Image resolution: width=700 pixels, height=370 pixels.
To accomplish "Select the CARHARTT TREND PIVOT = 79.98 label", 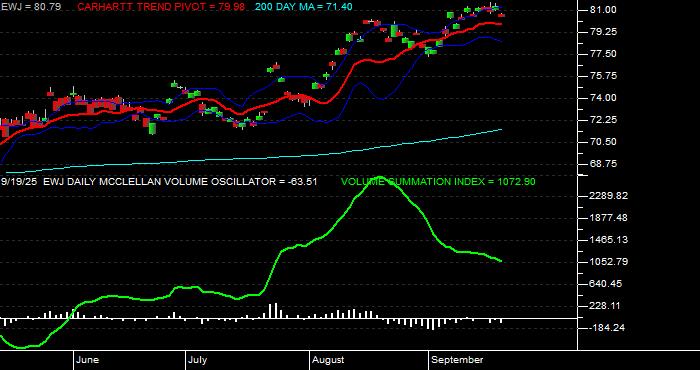I will click(x=162, y=7).
